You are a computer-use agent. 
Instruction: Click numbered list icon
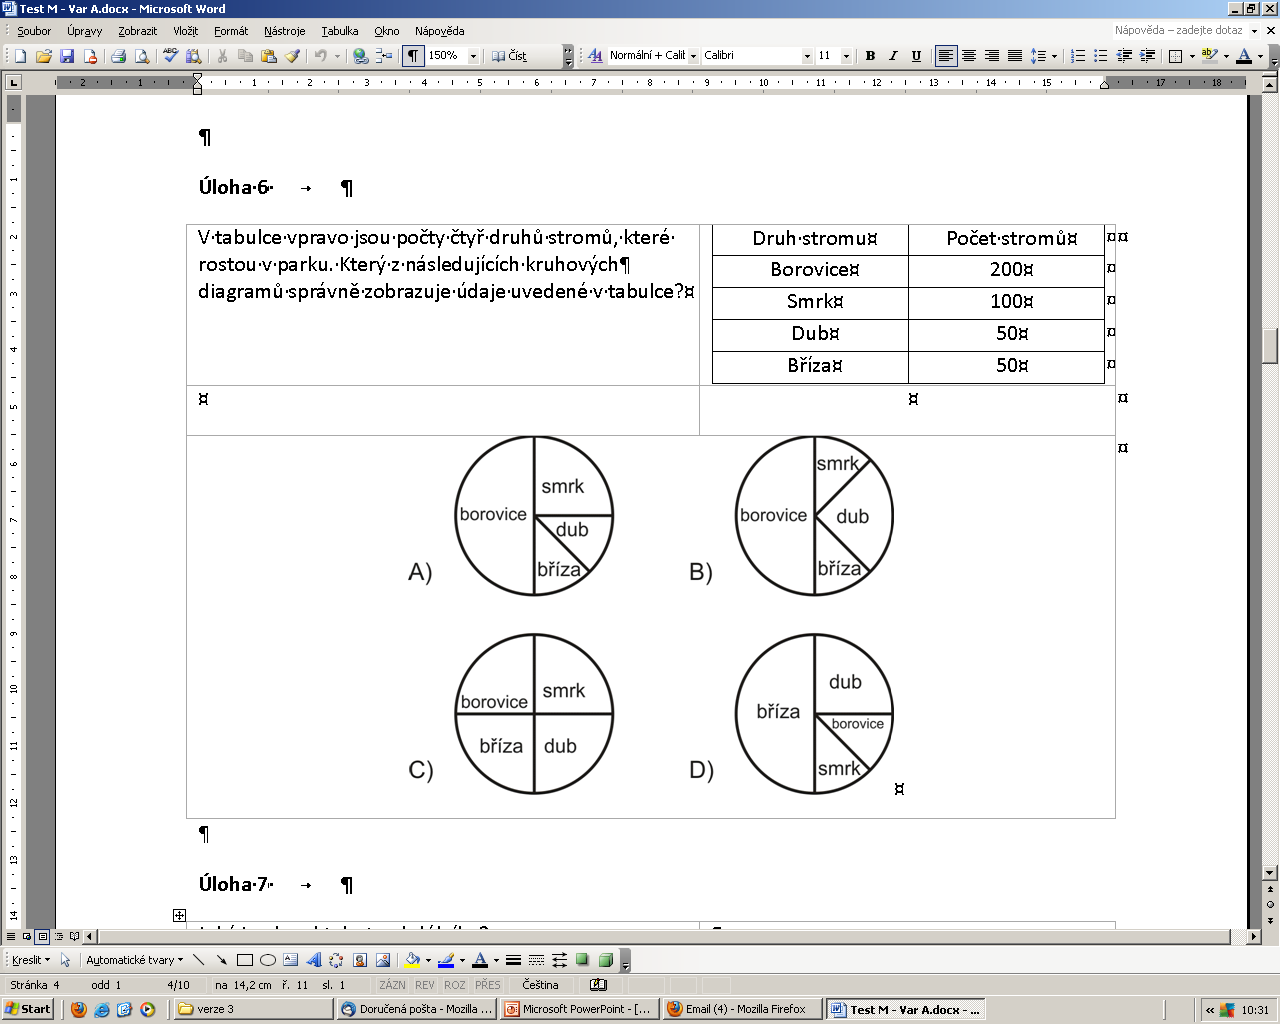[x=1077, y=56]
